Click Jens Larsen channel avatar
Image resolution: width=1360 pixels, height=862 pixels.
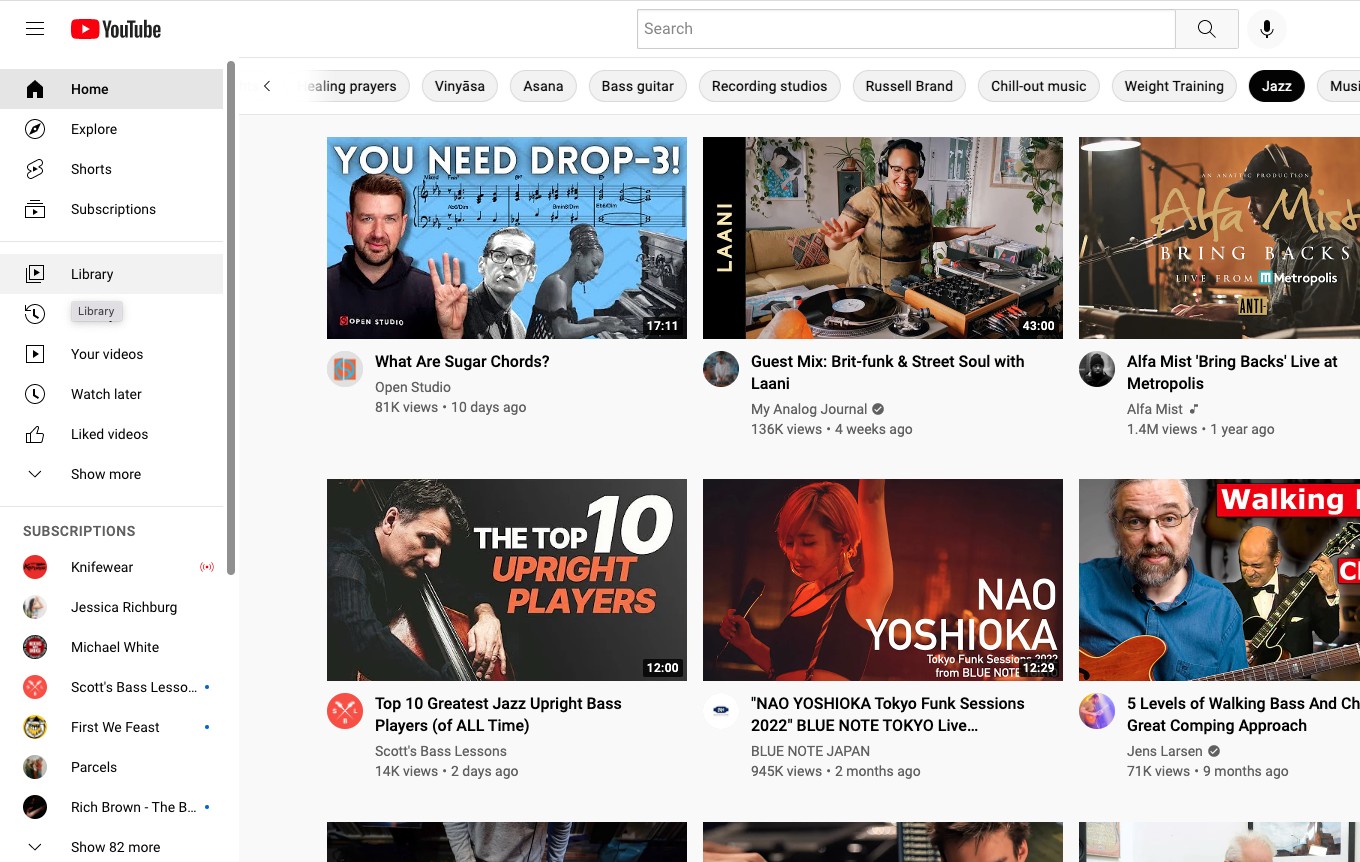pyautogui.click(x=1097, y=711)
